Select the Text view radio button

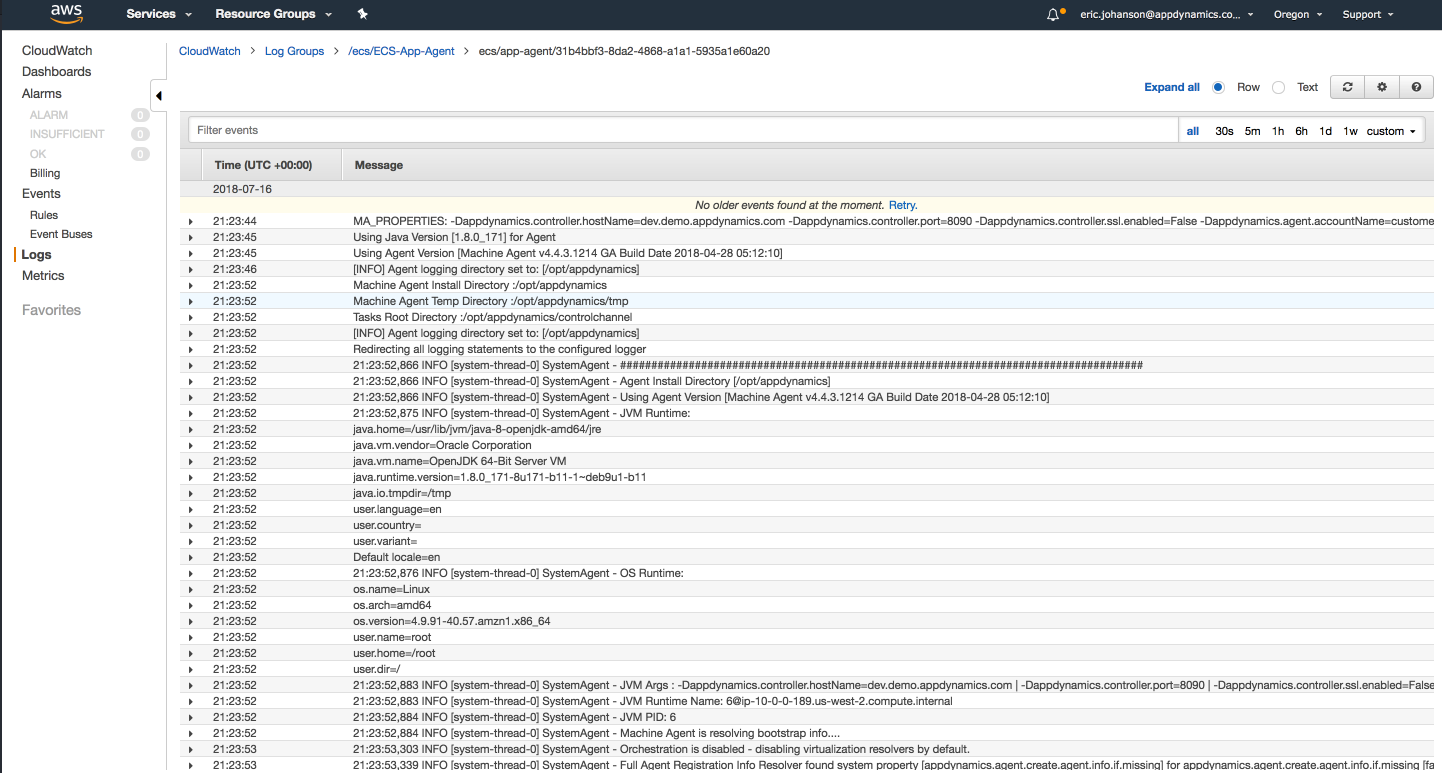point(1278,87)
